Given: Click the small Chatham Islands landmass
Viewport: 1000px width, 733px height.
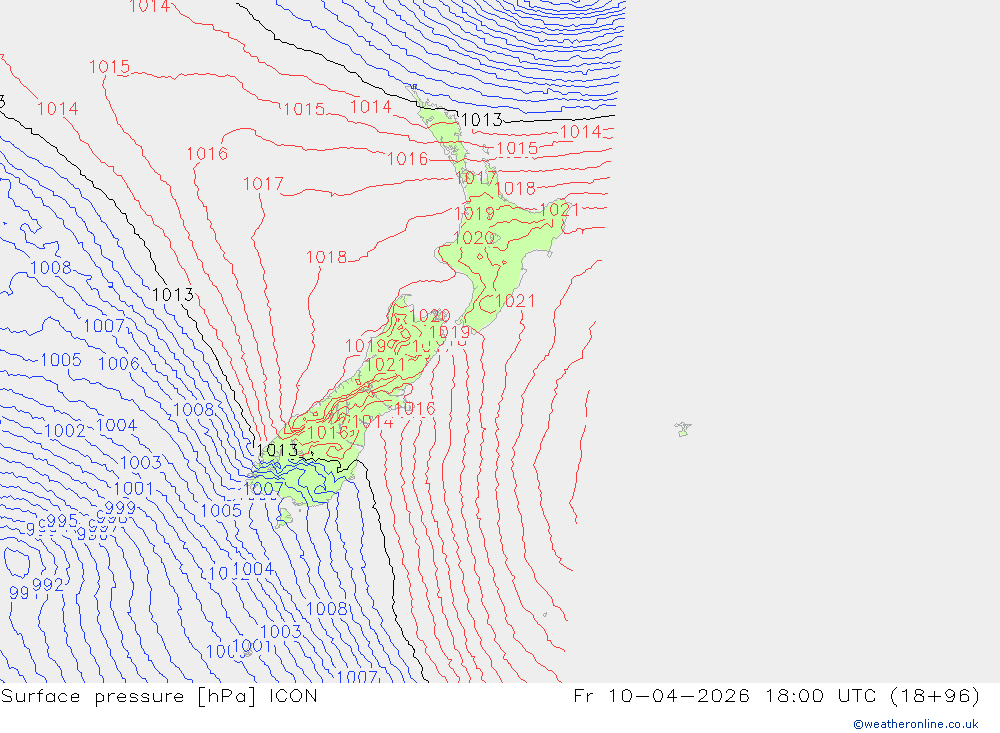Looking at the screenshot, I should click(x=683, y=429).
